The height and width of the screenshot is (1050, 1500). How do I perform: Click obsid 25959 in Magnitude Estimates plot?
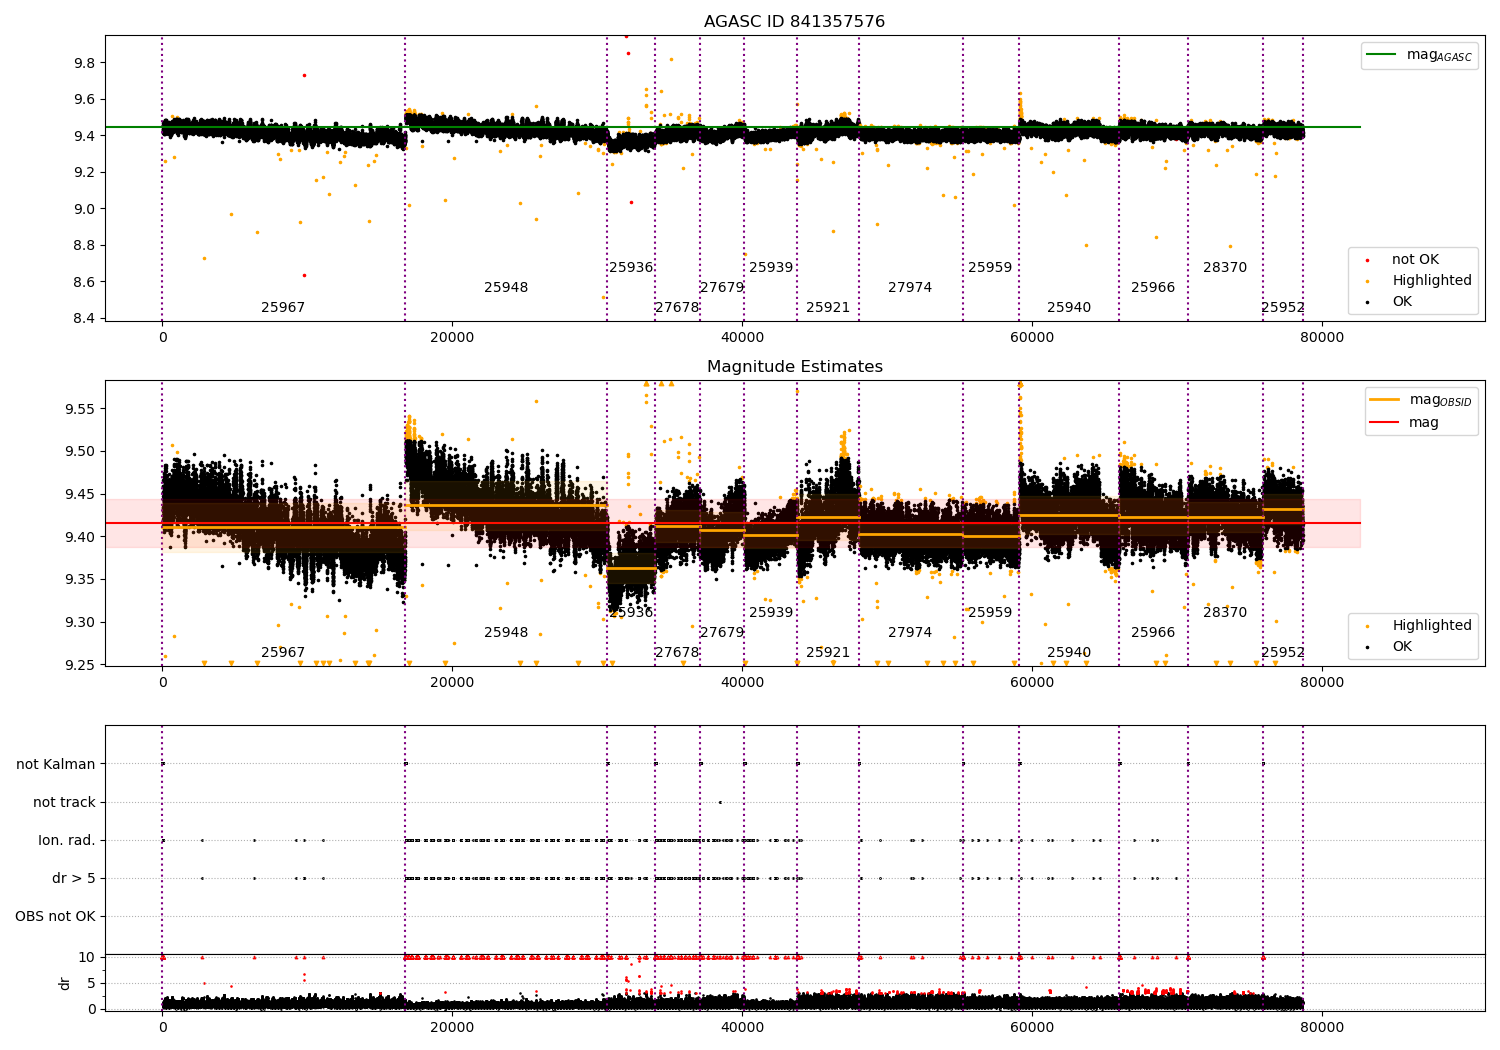[x=990, y=613]
